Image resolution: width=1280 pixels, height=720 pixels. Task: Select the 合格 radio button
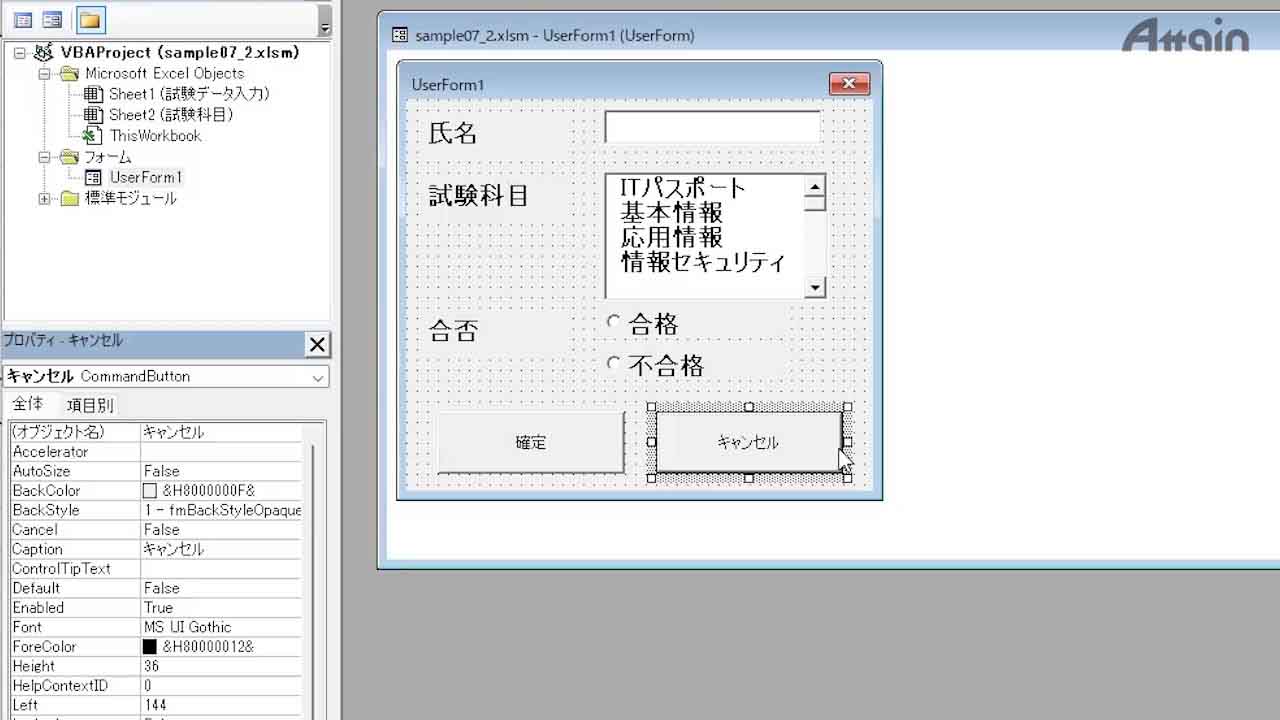(x=614, y=322)
